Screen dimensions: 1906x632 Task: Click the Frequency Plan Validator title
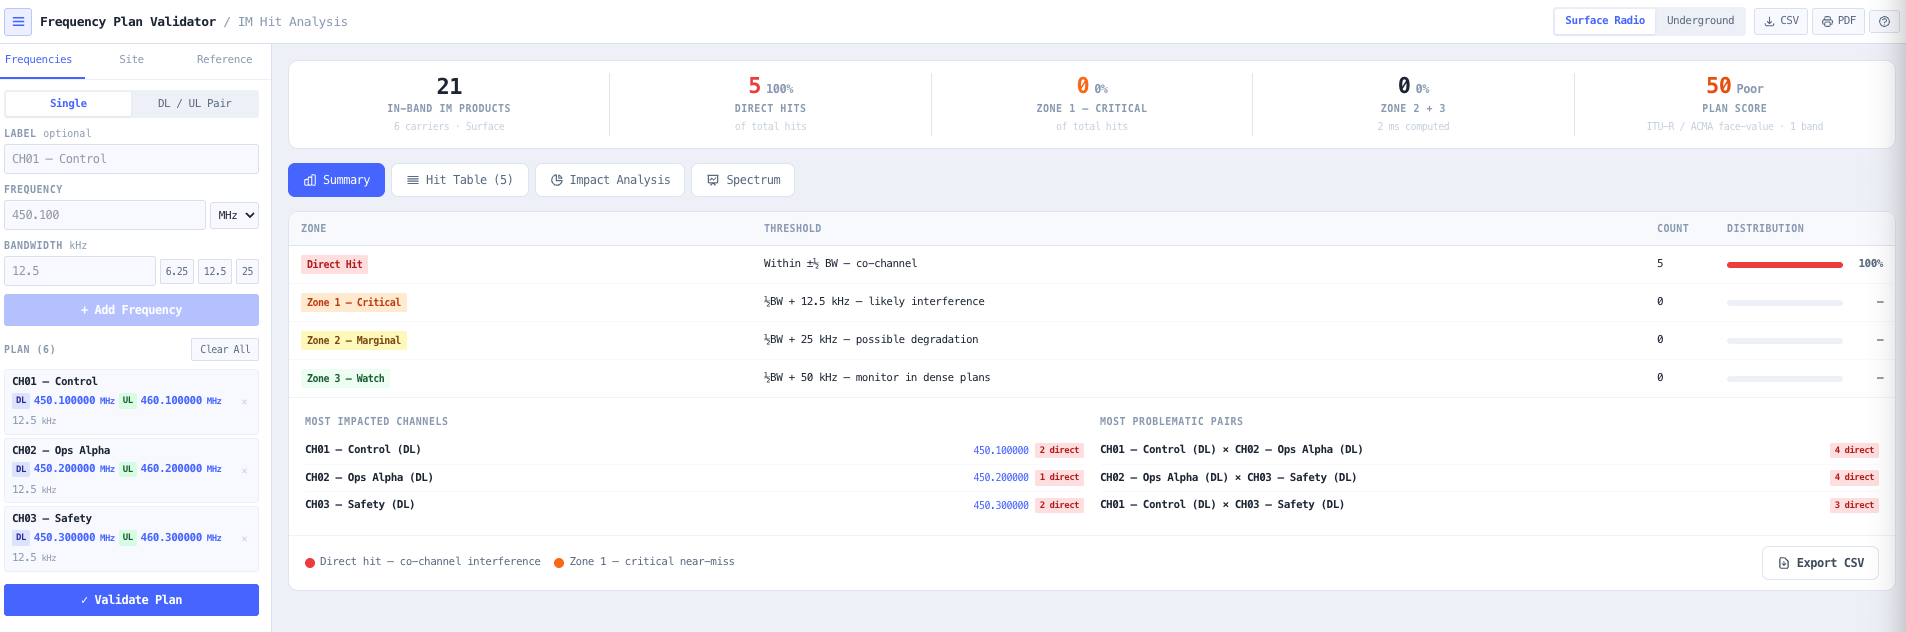click(128, 22)
